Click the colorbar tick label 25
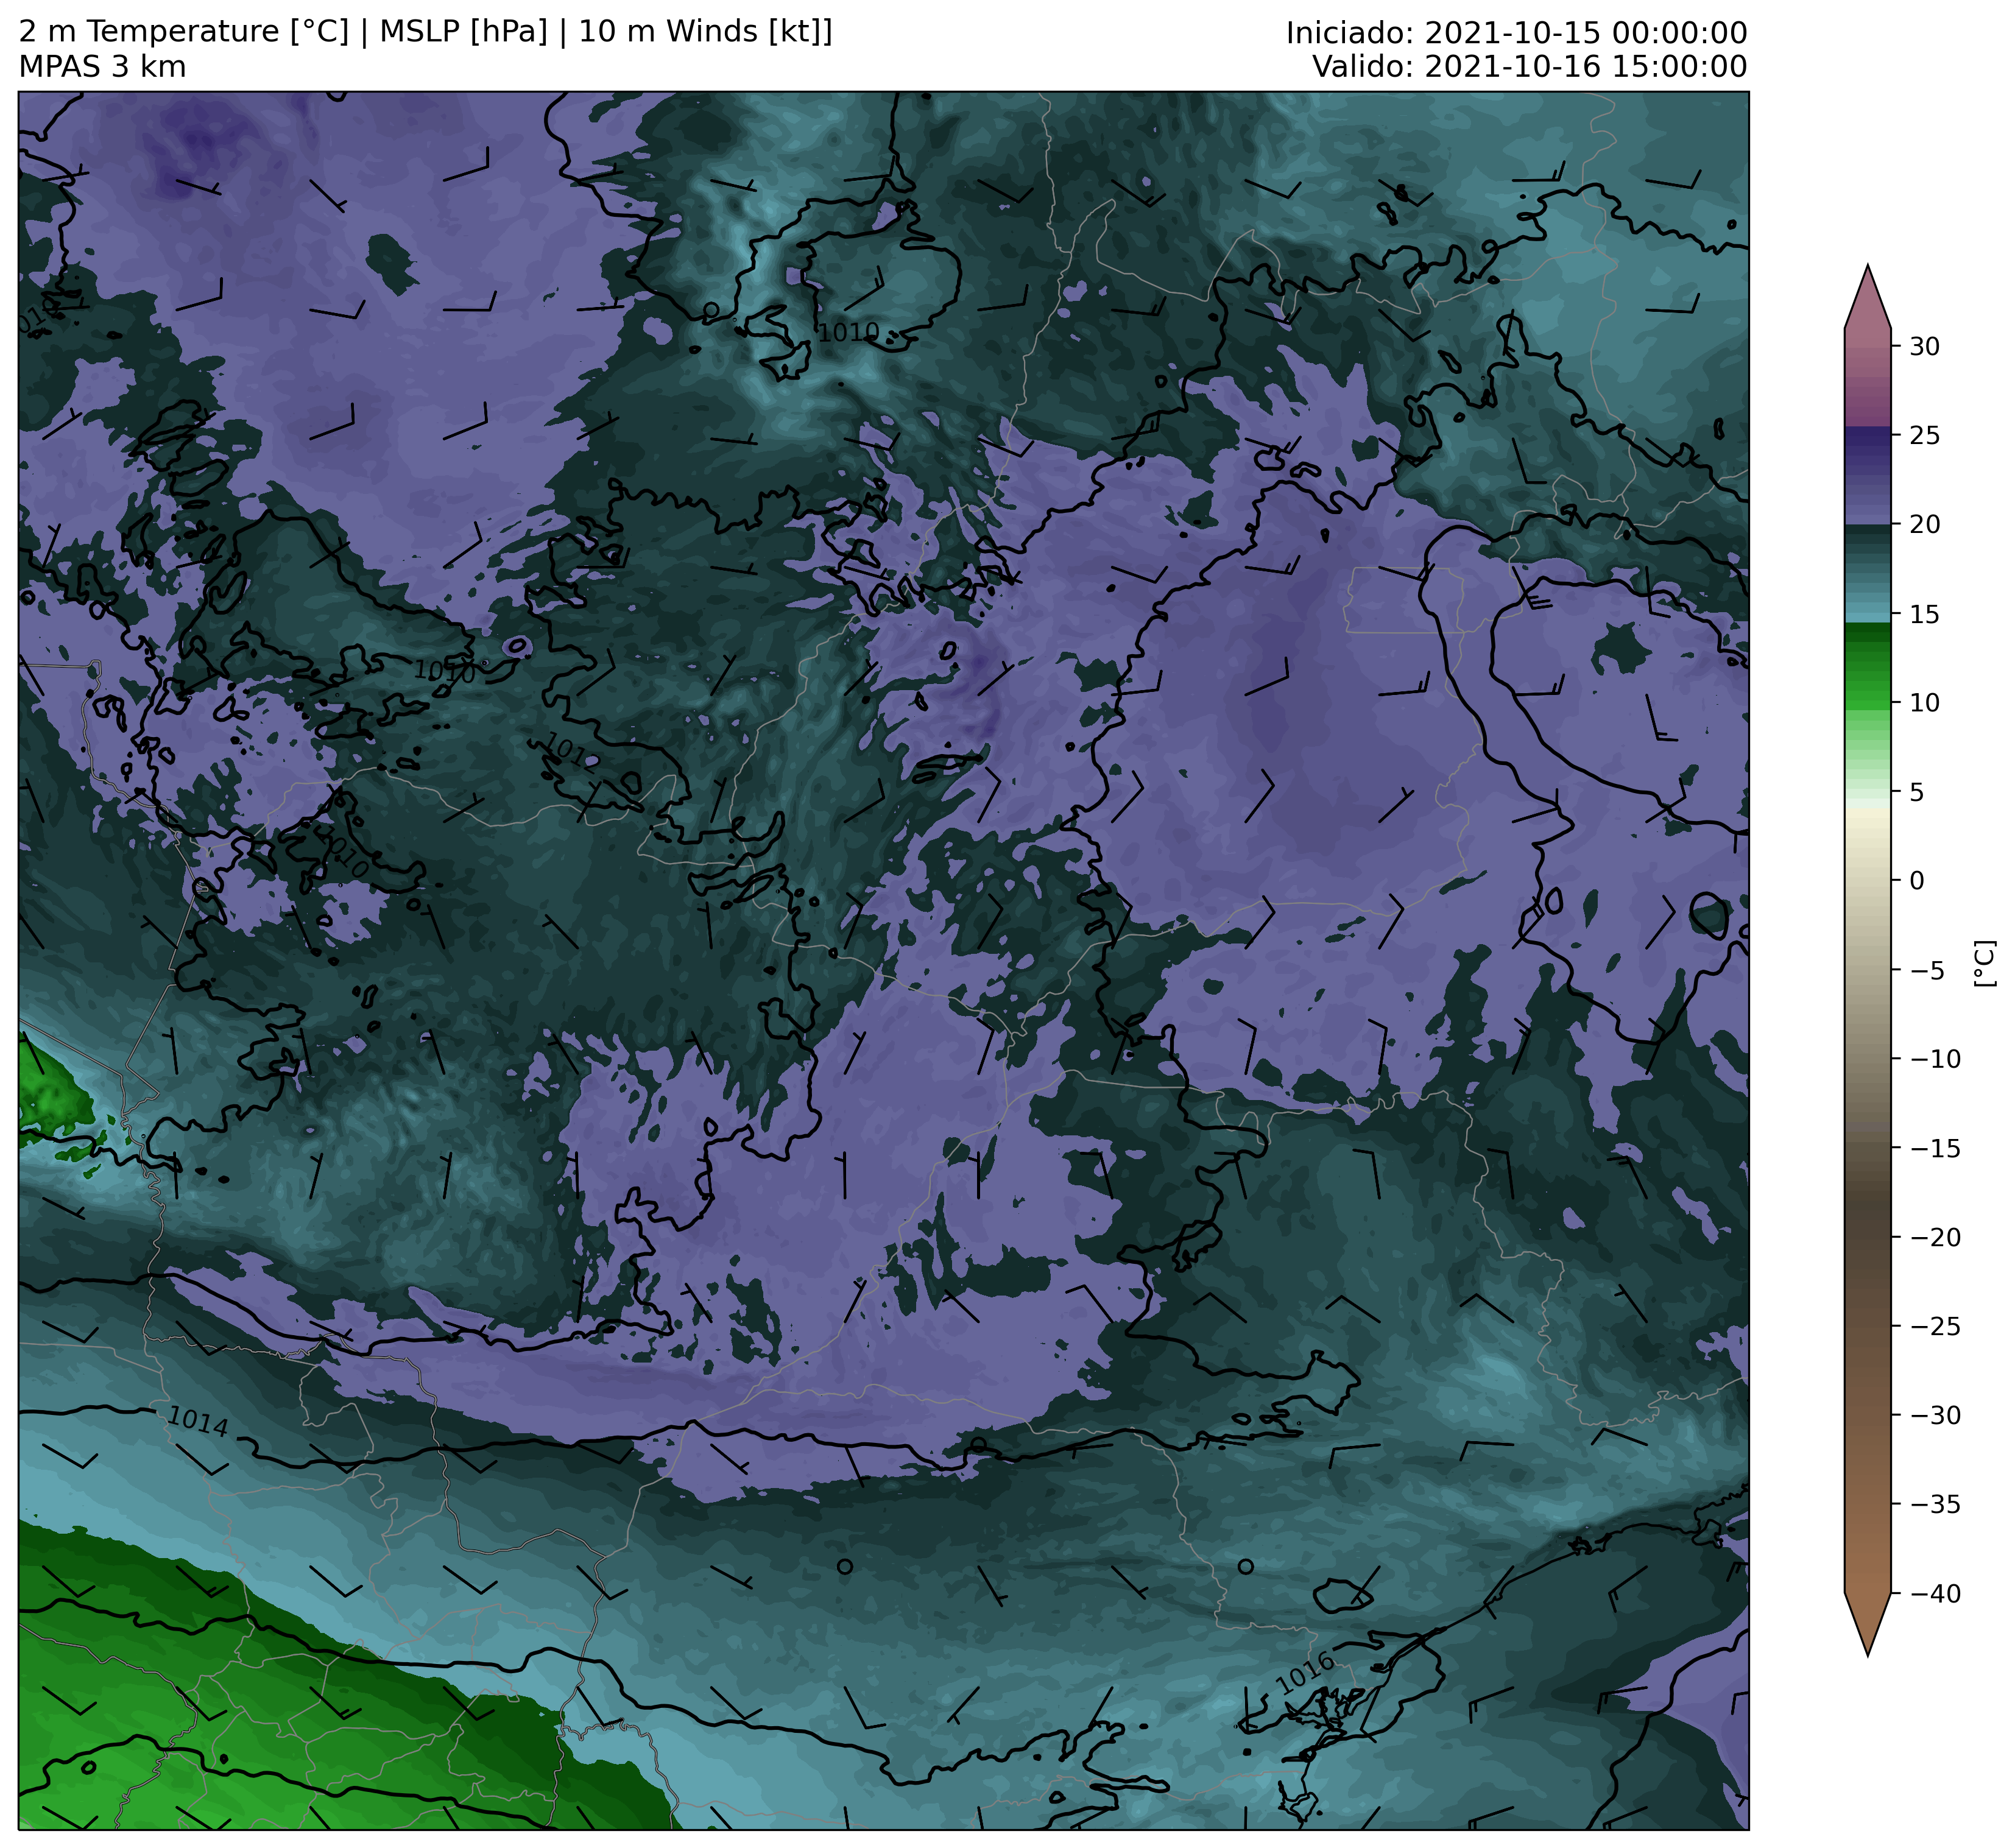This screenshot has height=1848, width=2015. point(1924,435)
